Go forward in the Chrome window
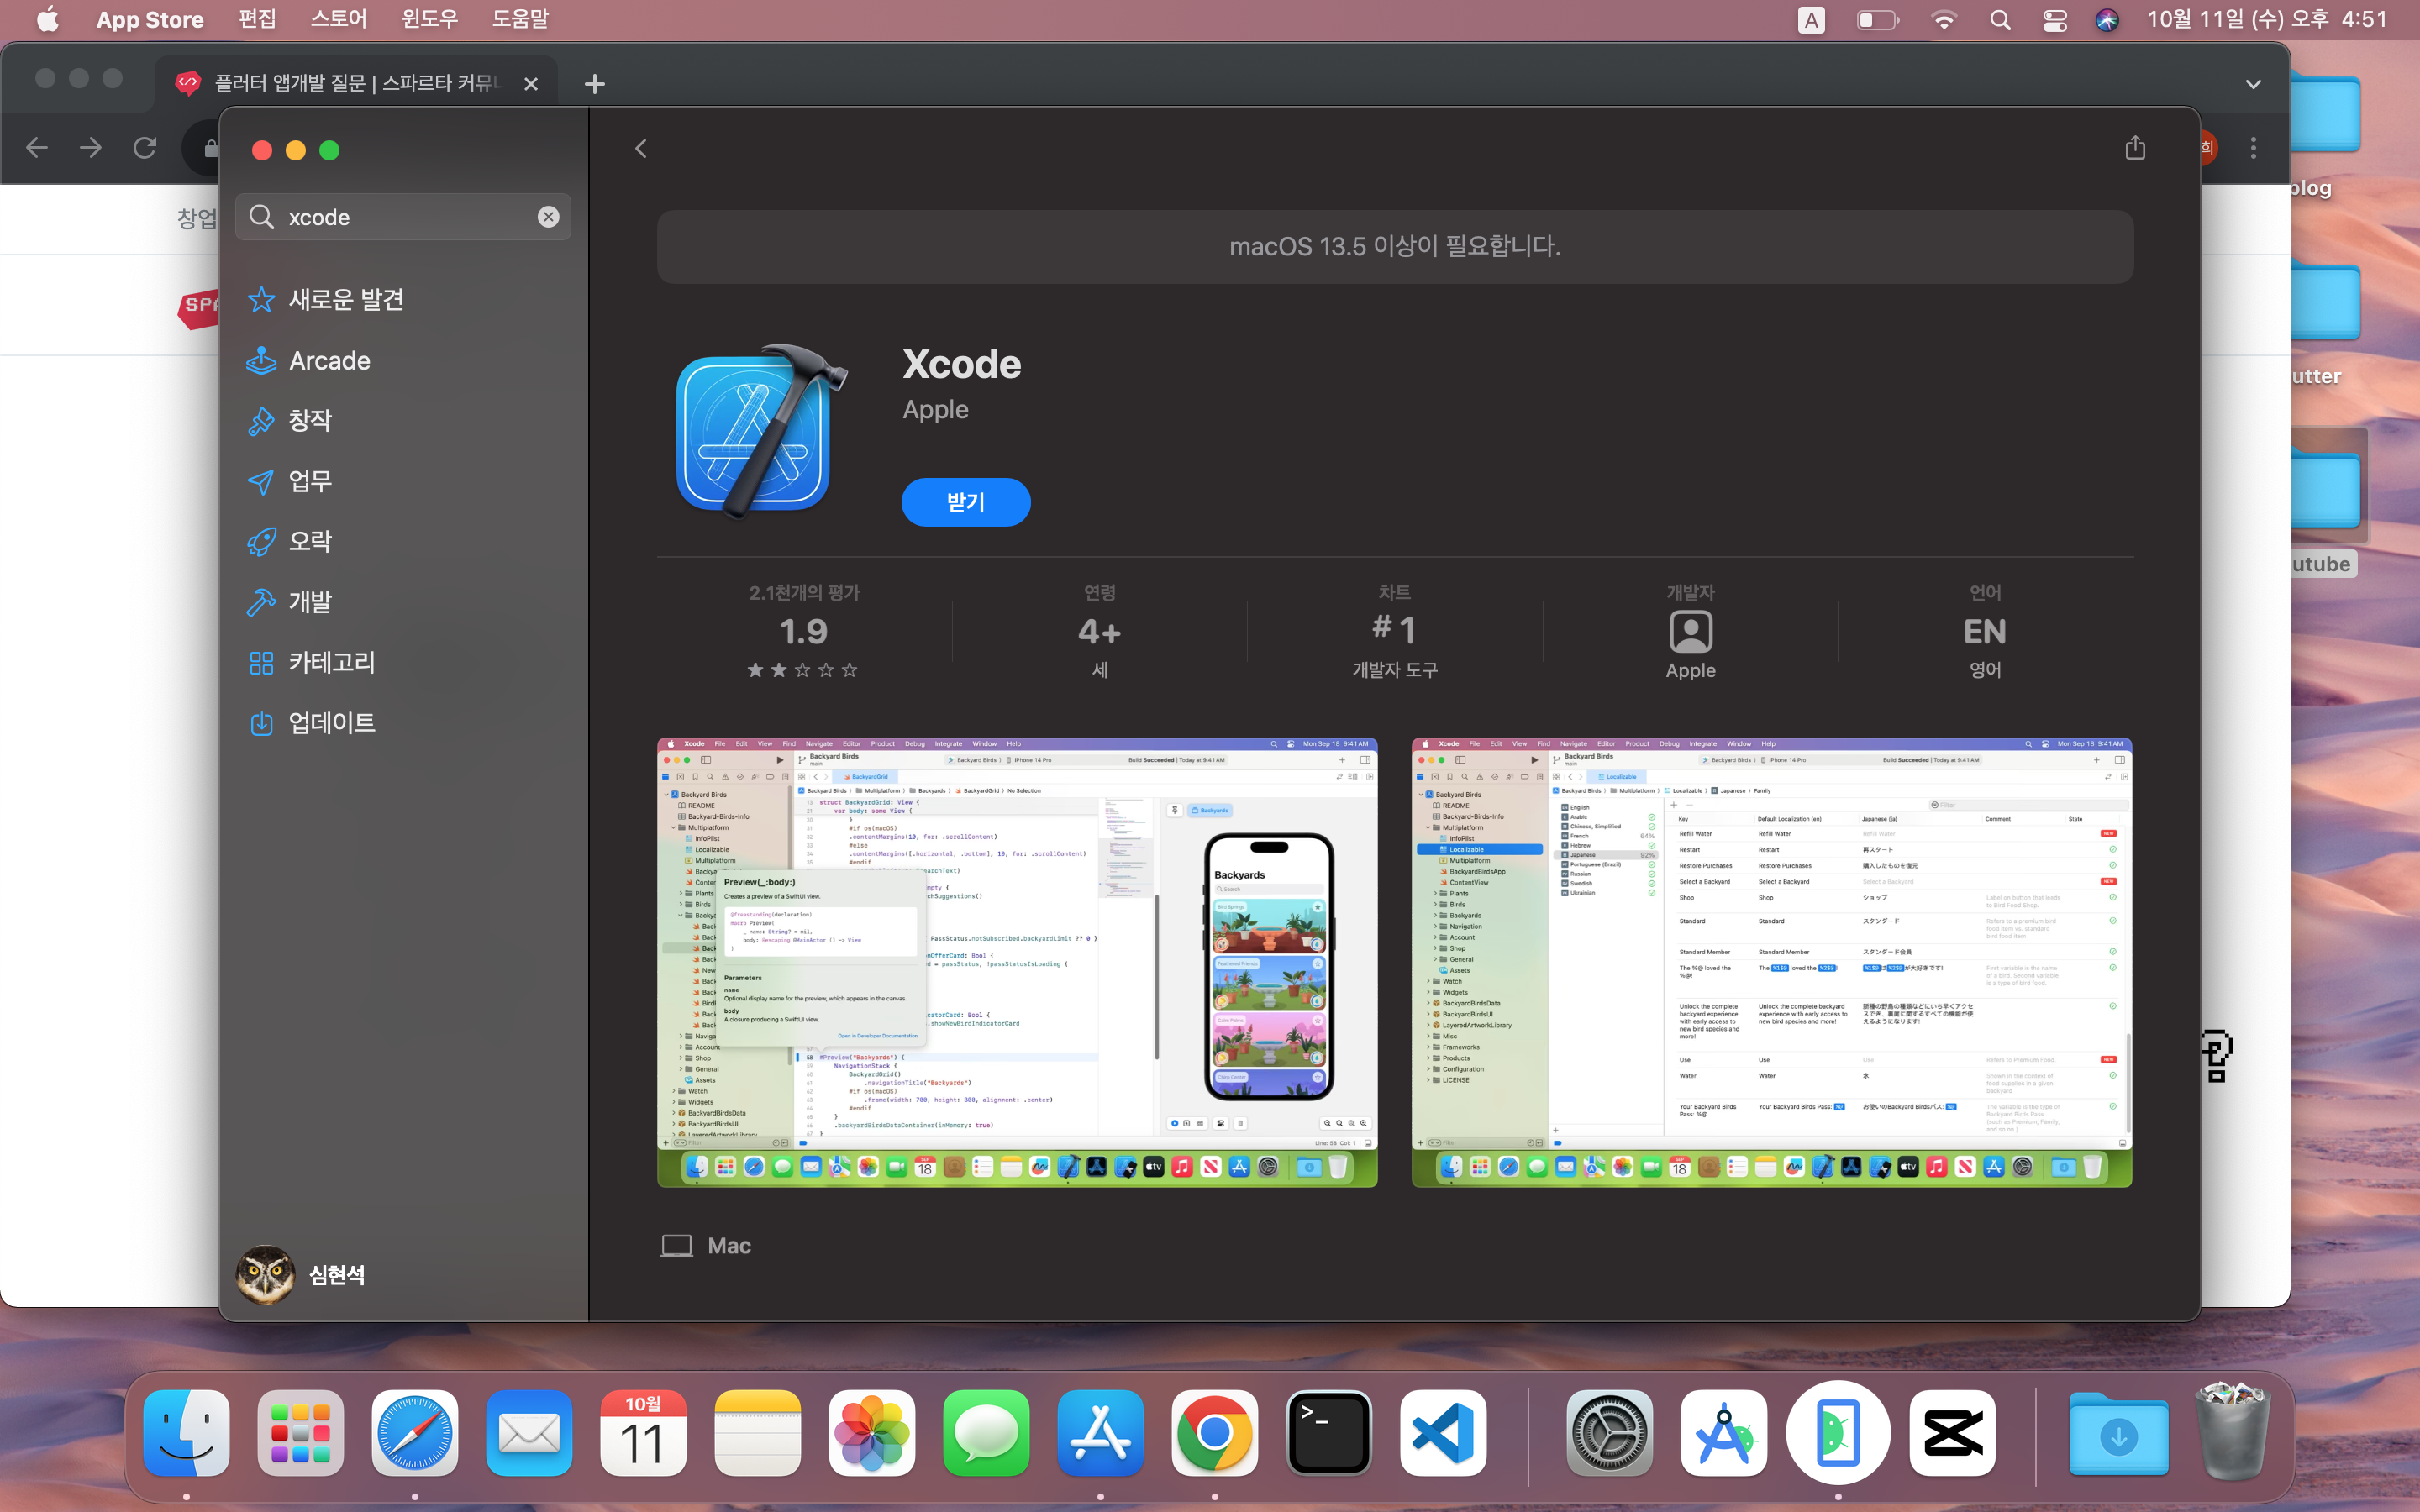Screen dimensions: 2420x1512 [91, 148]
